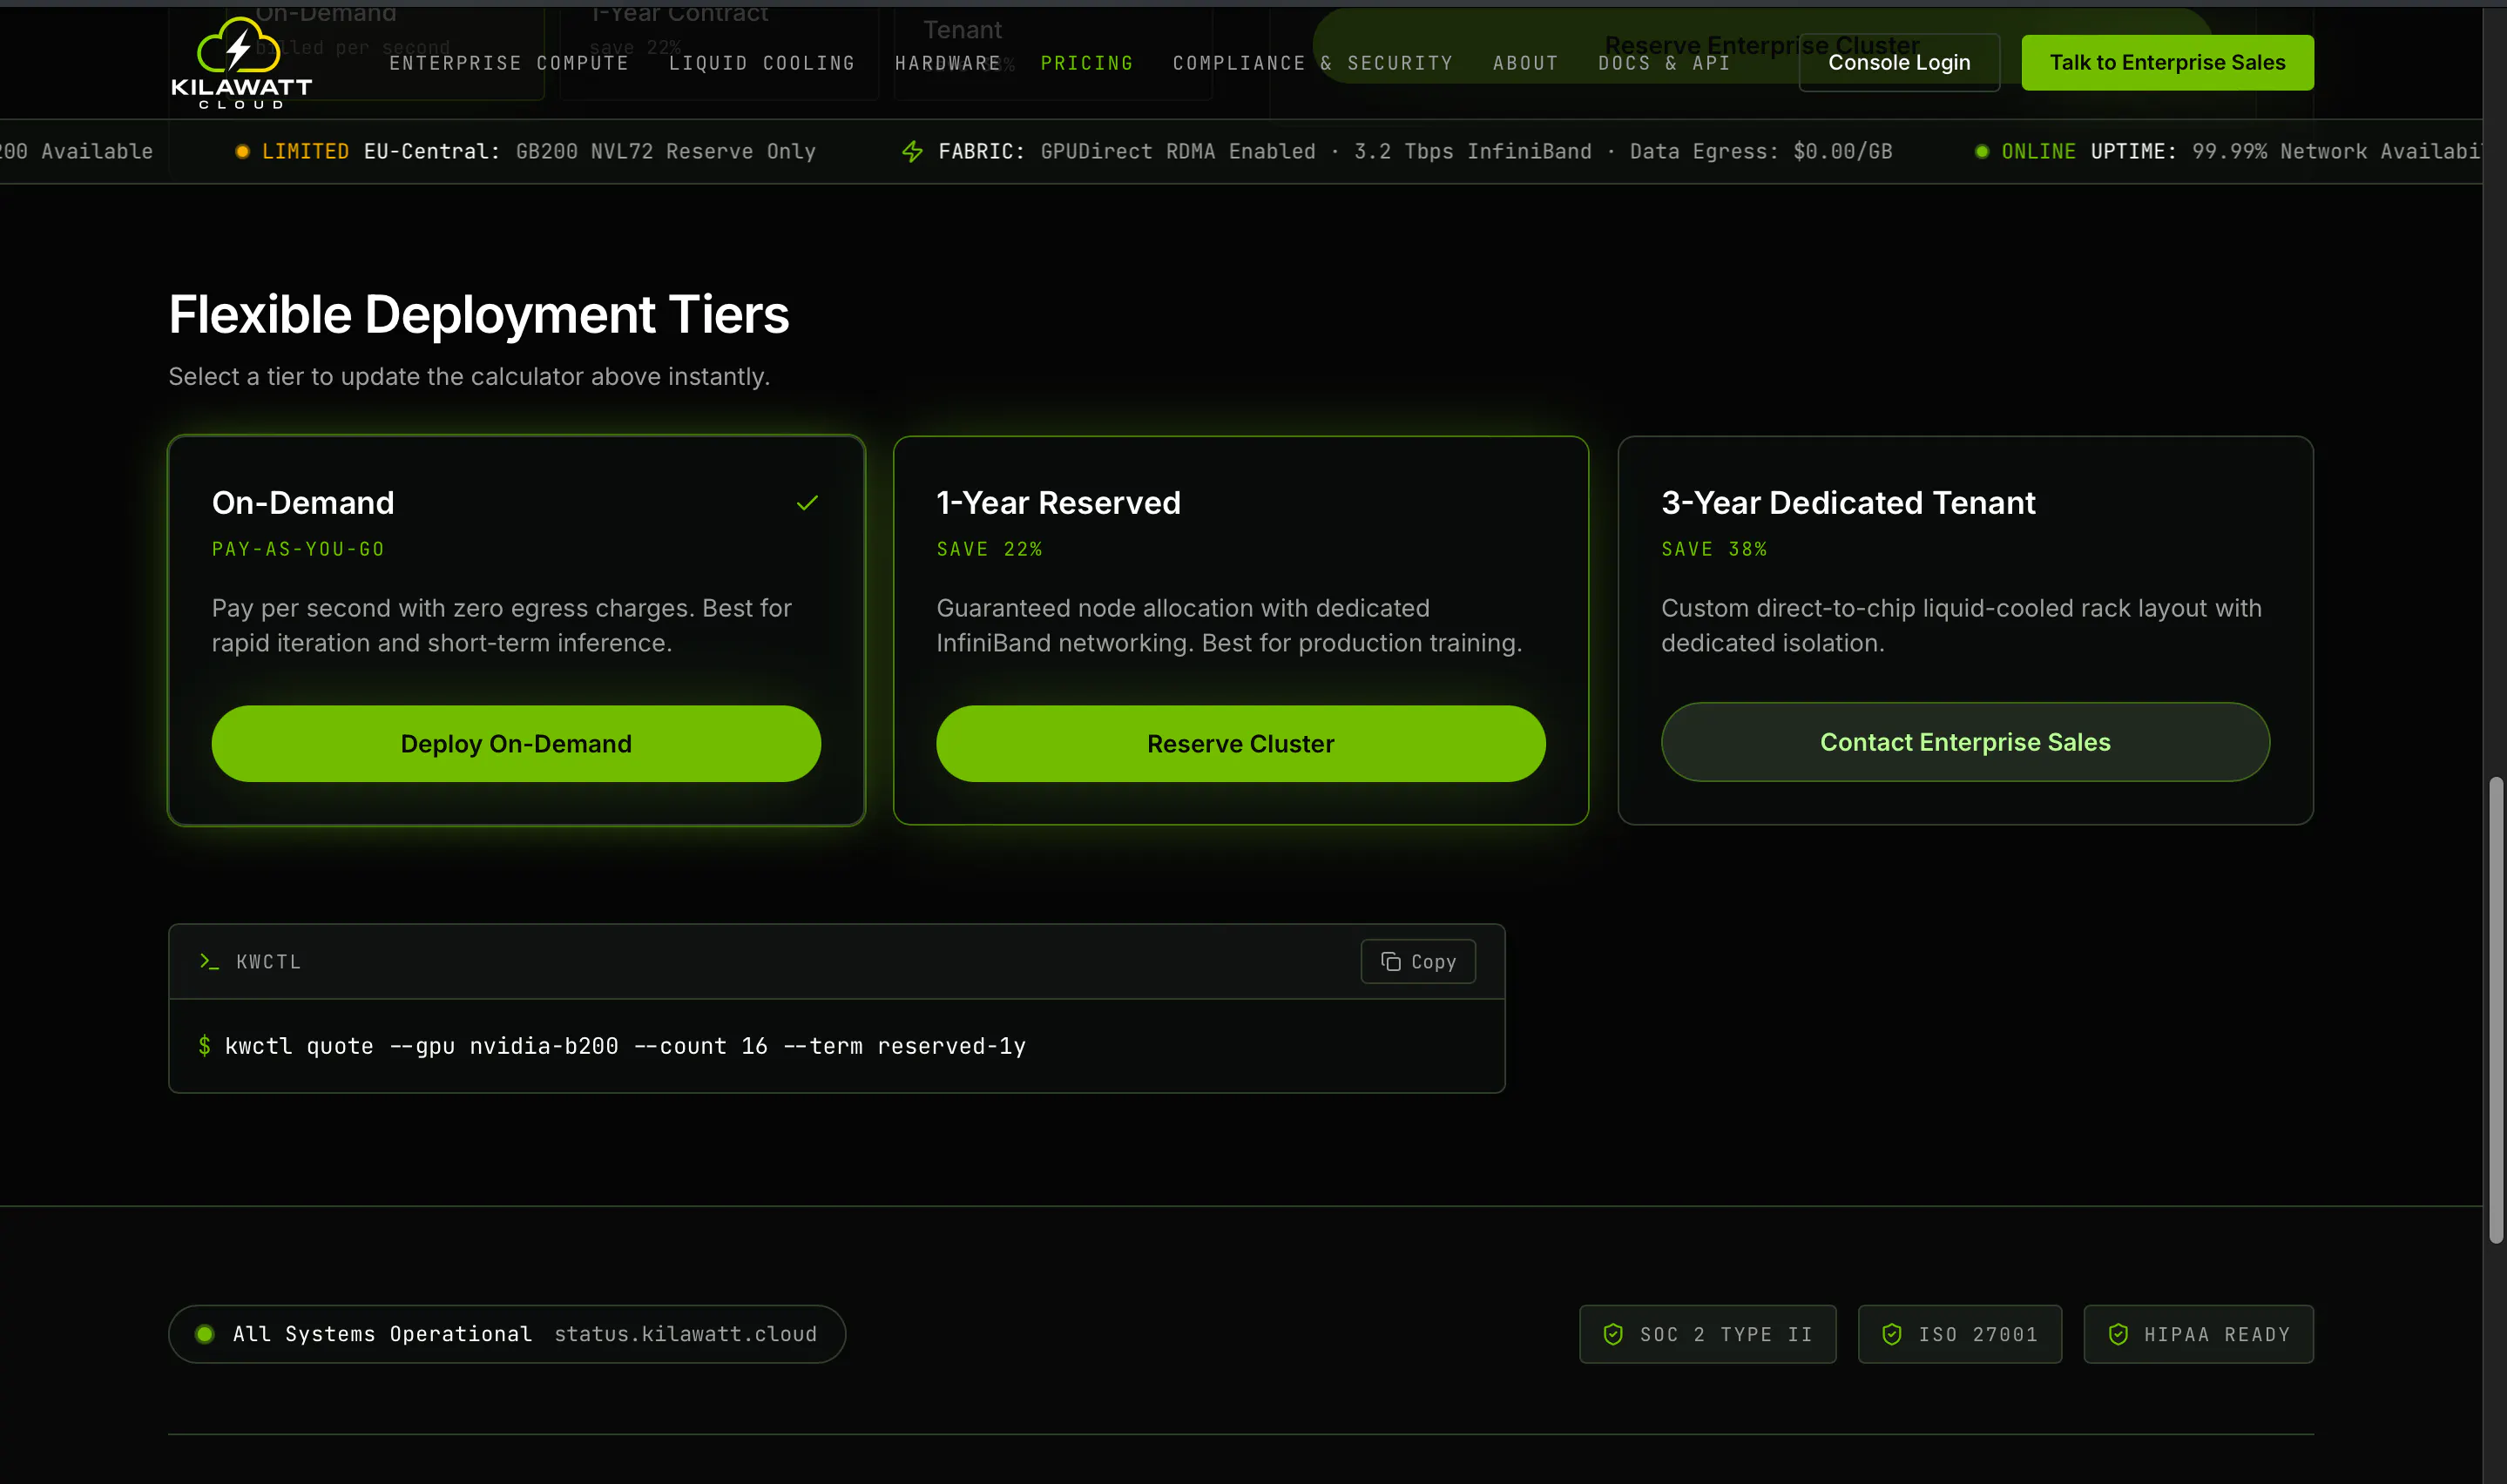Click the kwctl quote command text

(625, 1046)
